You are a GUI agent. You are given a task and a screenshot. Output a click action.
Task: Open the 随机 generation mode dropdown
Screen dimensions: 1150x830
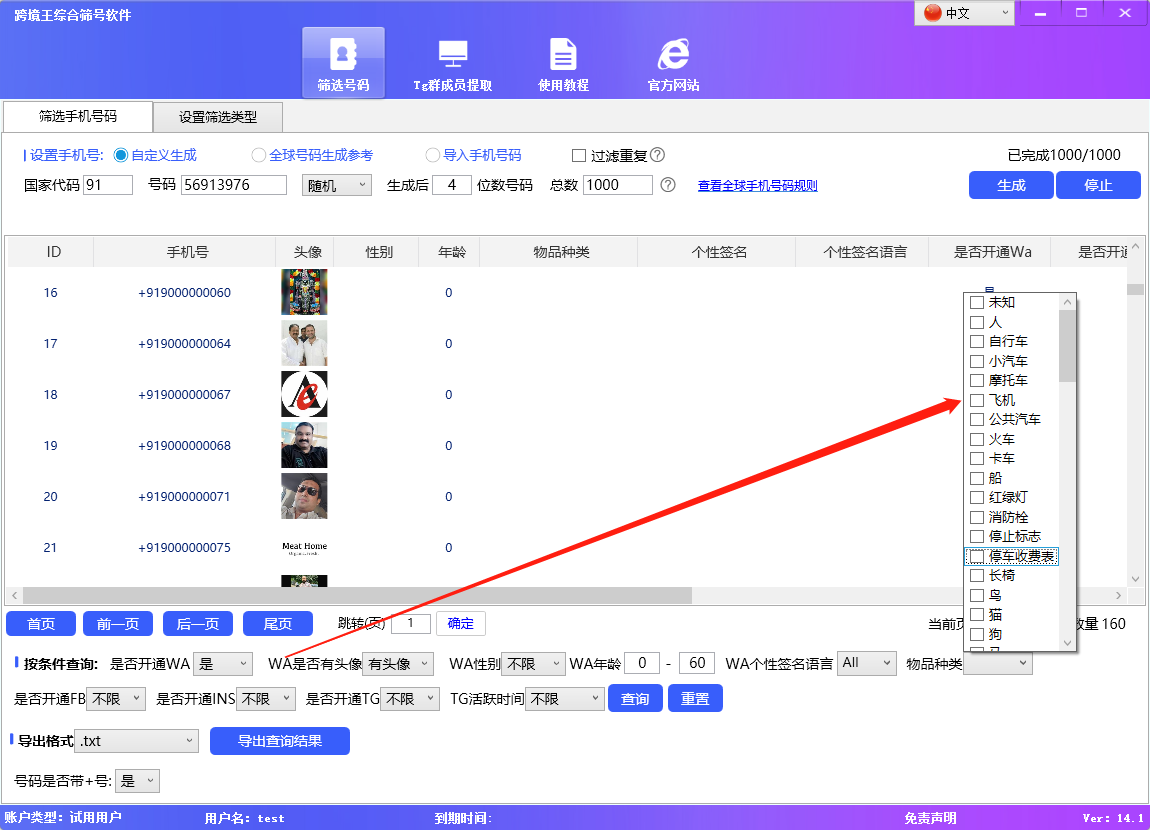click(336, 184)
